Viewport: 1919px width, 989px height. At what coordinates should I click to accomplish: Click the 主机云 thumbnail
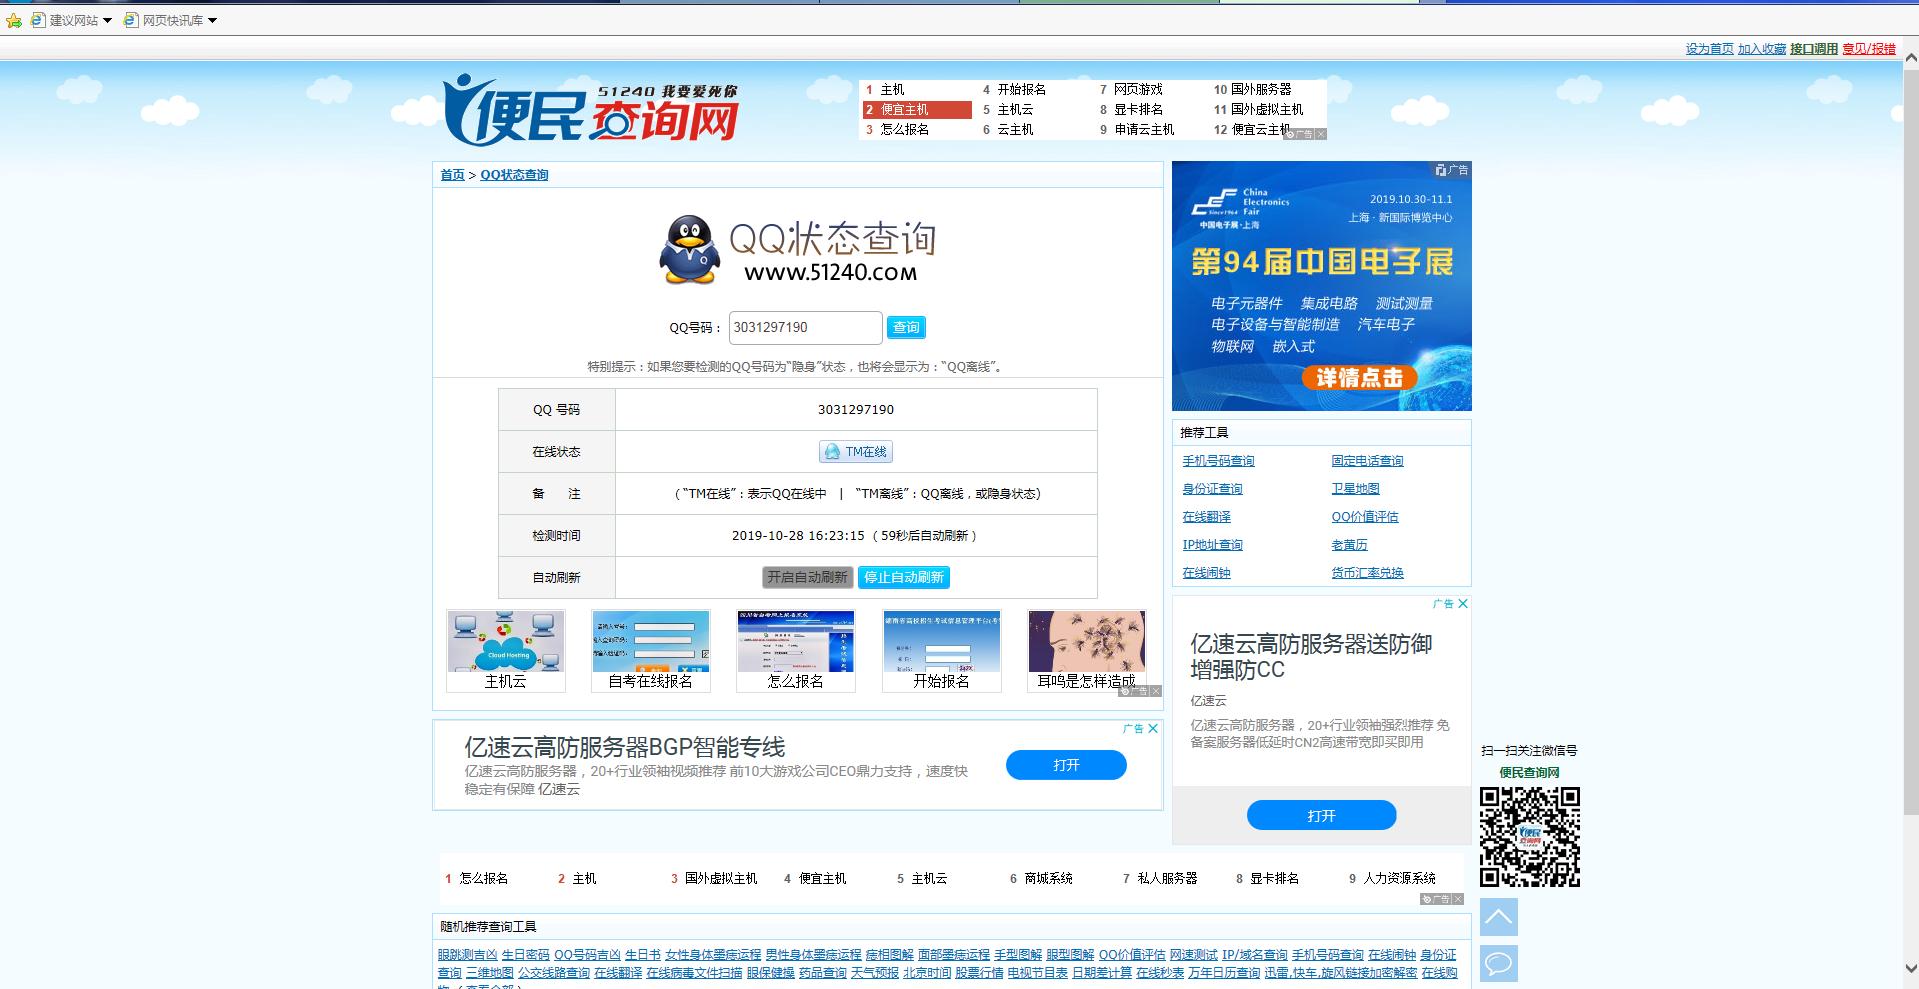506,651
